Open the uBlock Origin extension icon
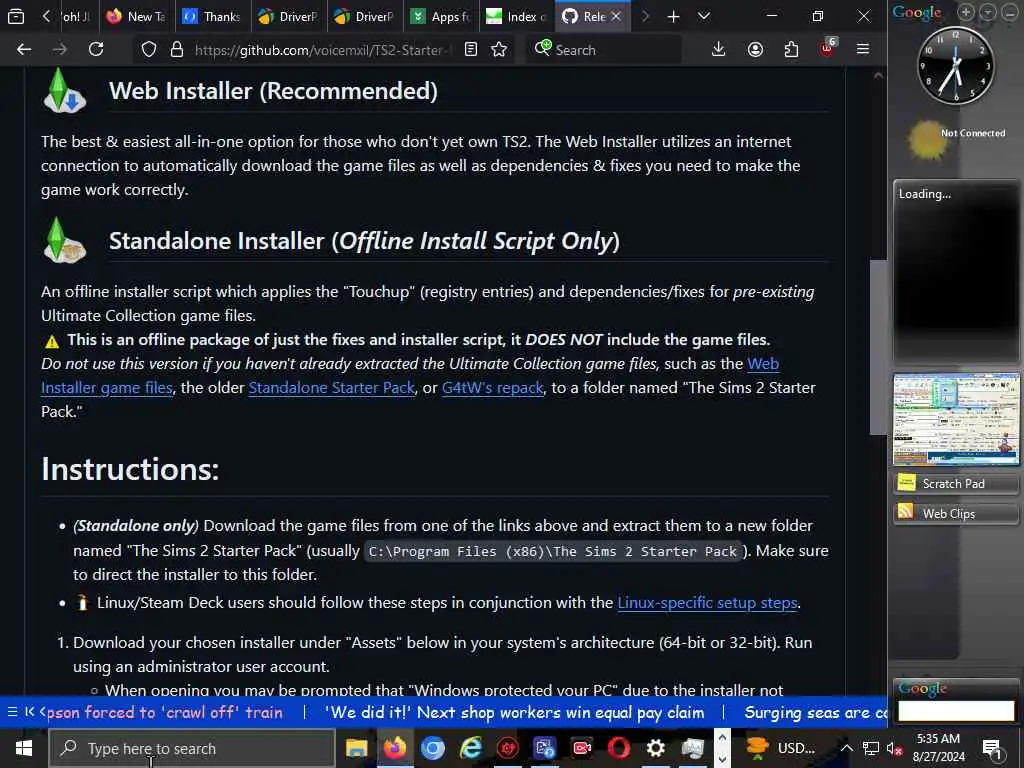 pyautogui.click(x=827, y=48)
